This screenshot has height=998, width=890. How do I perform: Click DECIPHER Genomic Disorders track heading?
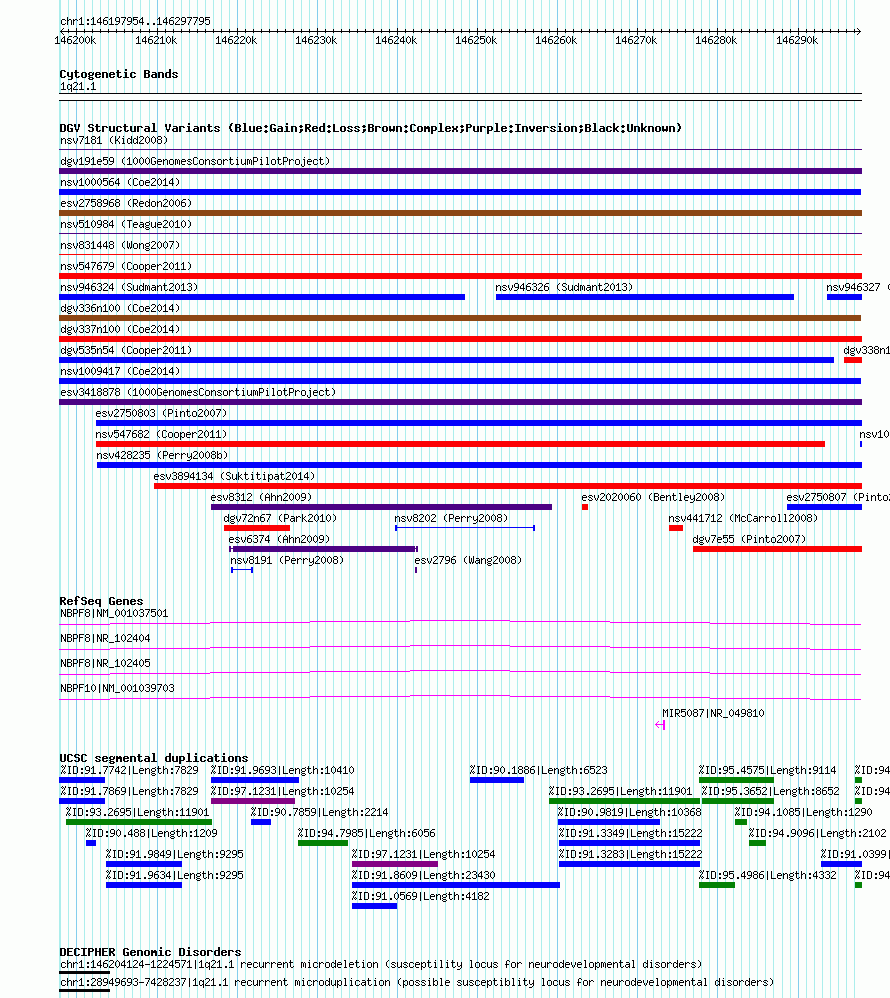(x=150, y=952)
